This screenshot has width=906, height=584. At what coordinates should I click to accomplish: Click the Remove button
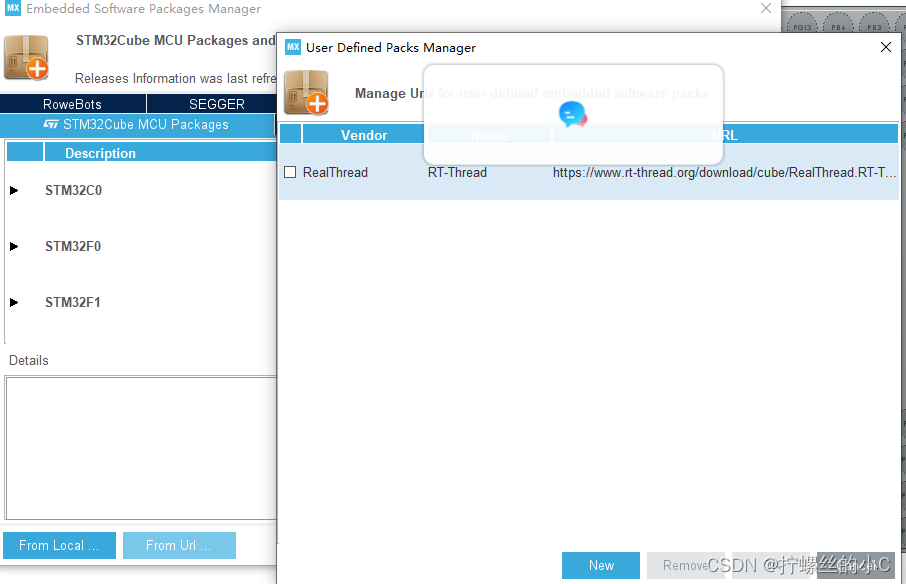click(x=685, y=565)
